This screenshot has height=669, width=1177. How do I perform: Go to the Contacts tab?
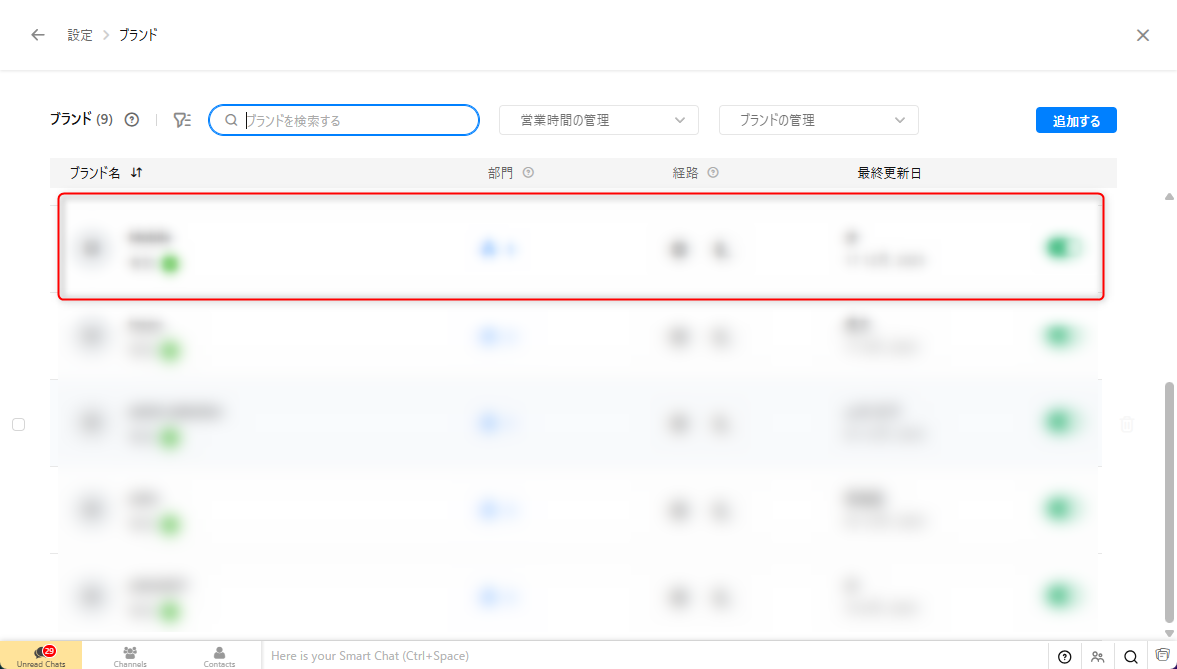[219, 656]
